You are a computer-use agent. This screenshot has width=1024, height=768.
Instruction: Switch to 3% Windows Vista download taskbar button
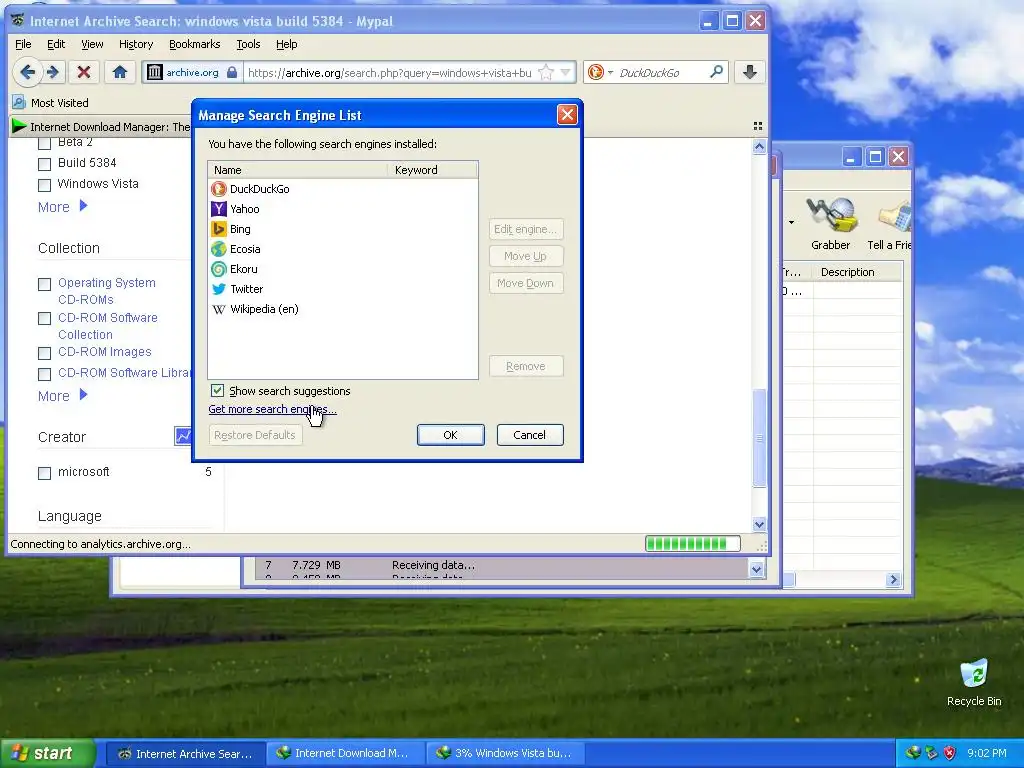[x=505, y=753]
